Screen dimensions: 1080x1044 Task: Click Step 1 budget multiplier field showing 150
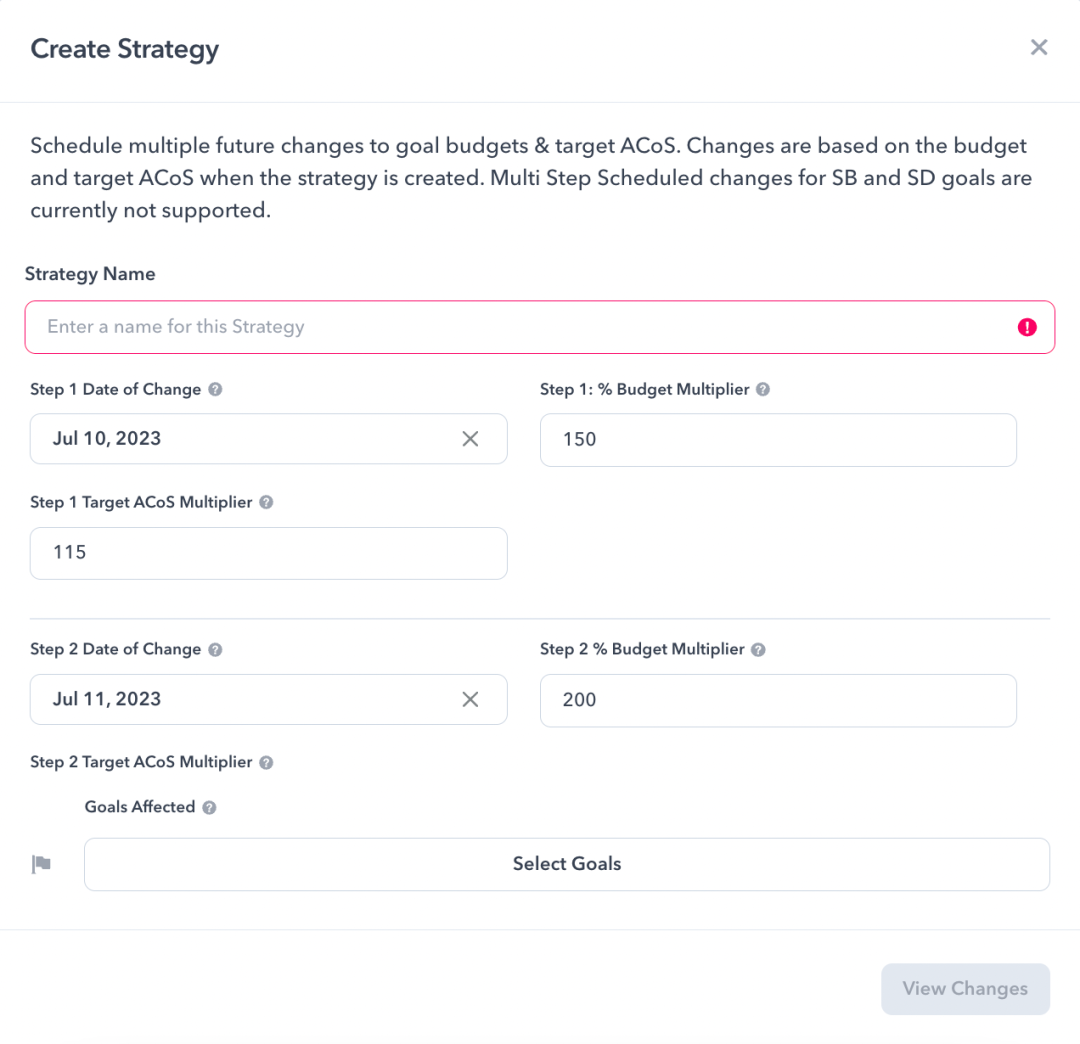[x=778, y=440]
